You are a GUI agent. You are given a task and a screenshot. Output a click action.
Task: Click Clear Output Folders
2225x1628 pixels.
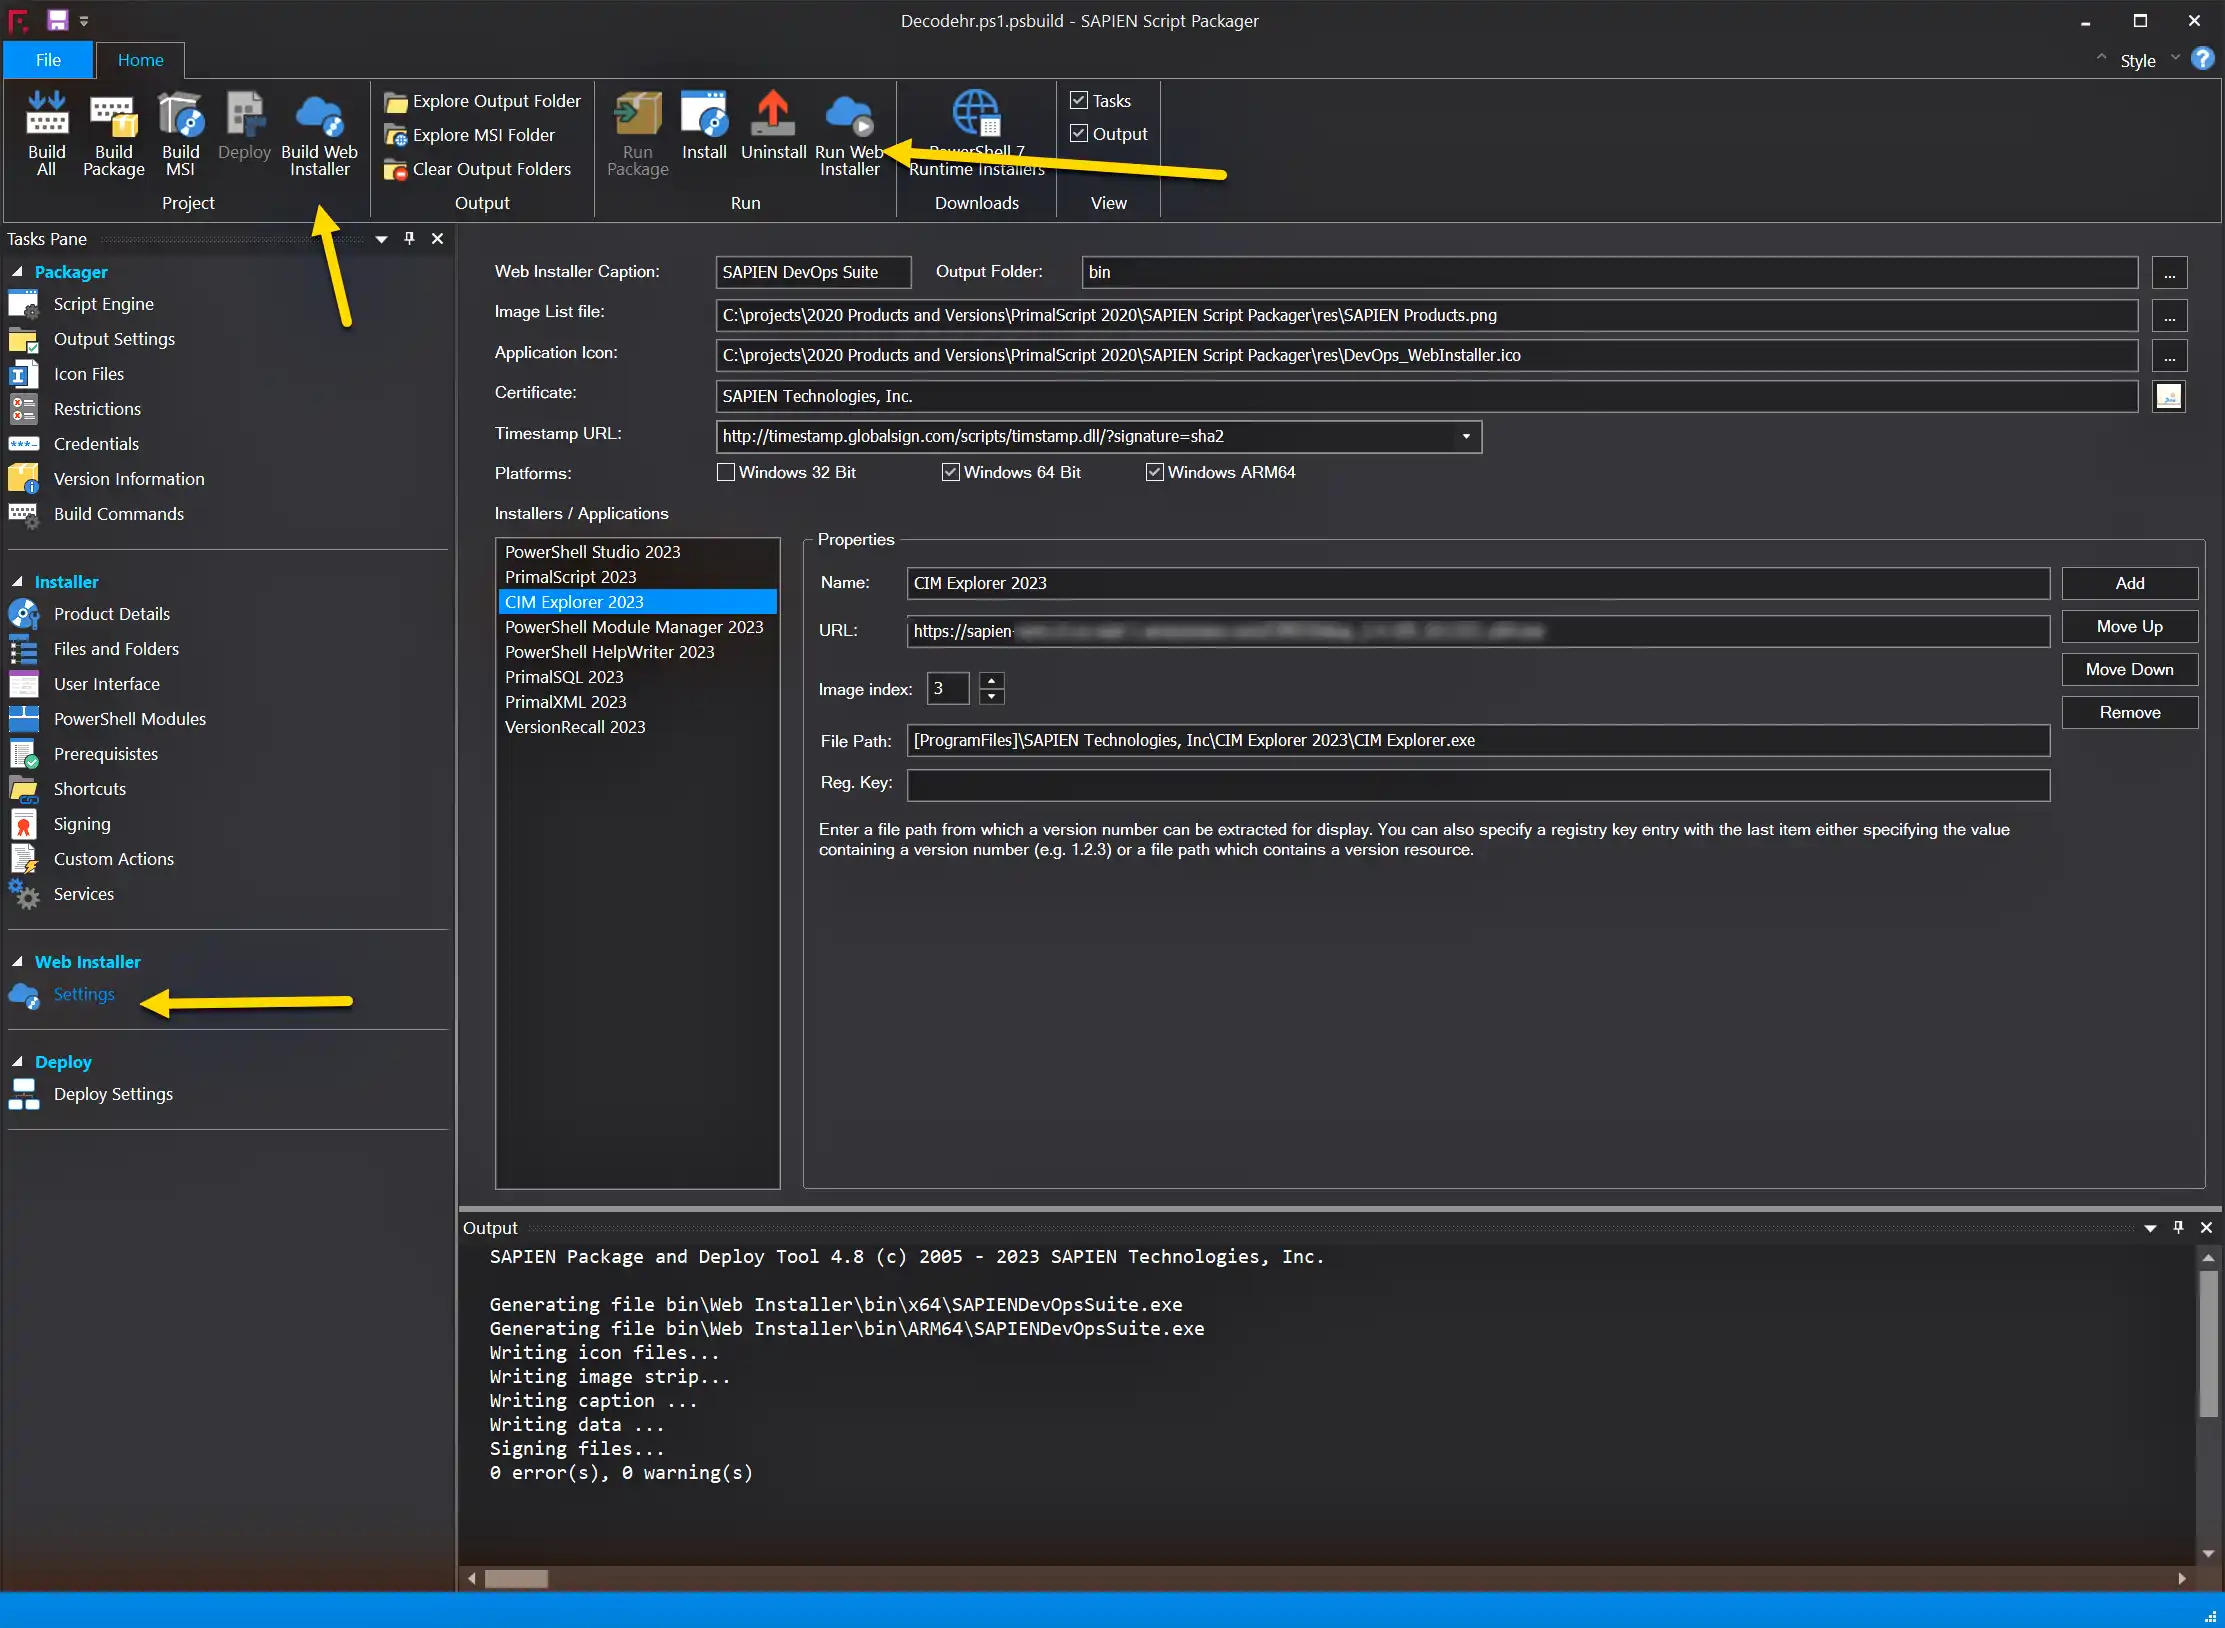478,169
